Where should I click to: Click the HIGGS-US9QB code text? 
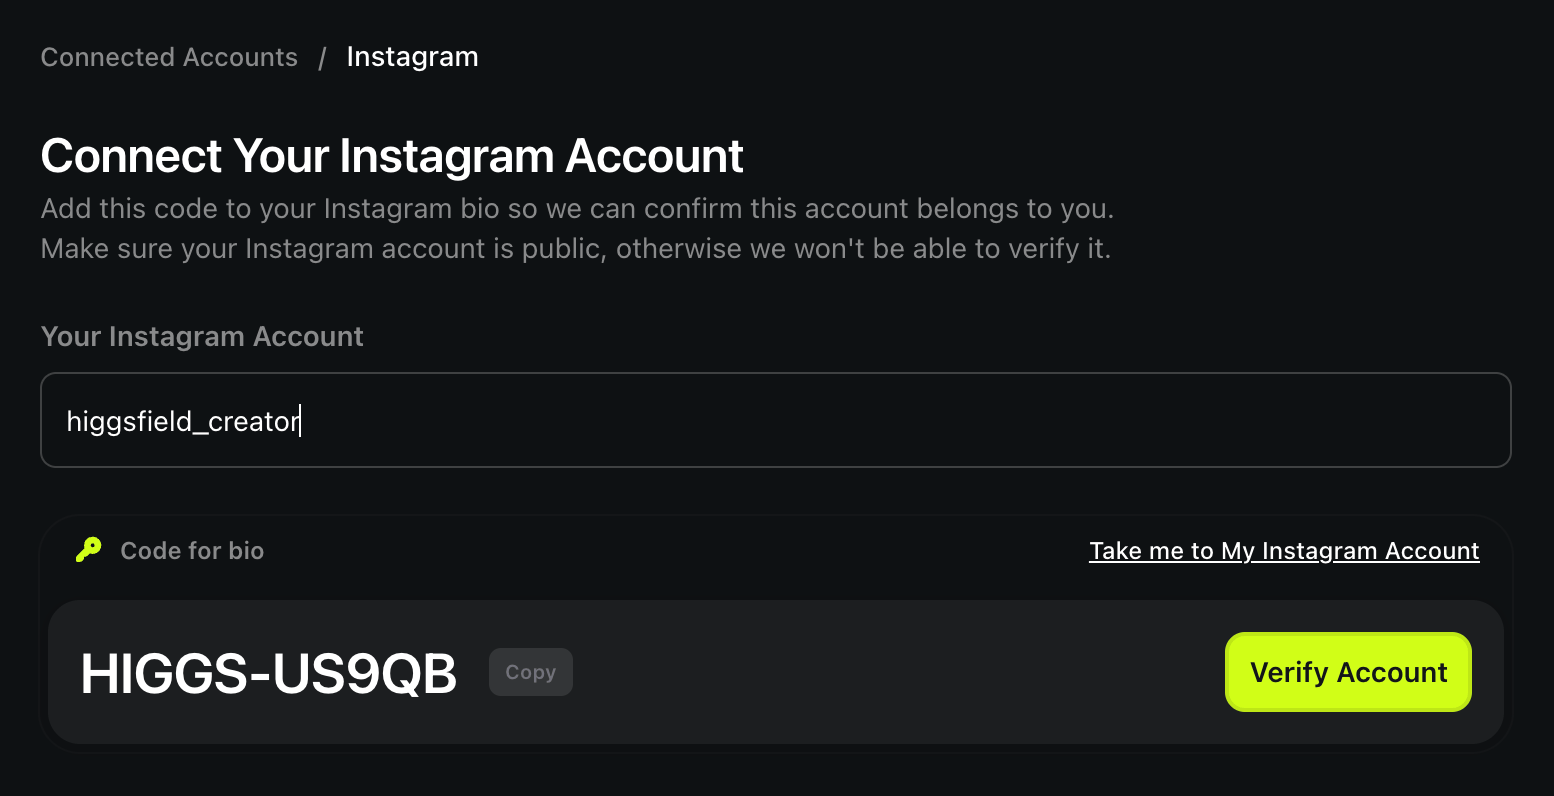(x=268, y=673)
